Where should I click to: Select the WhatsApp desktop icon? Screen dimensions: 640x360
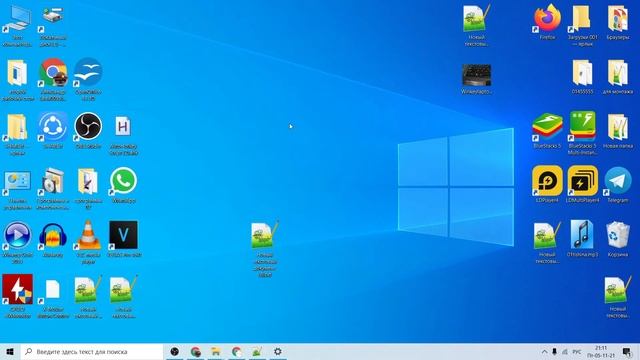point(123,181)
